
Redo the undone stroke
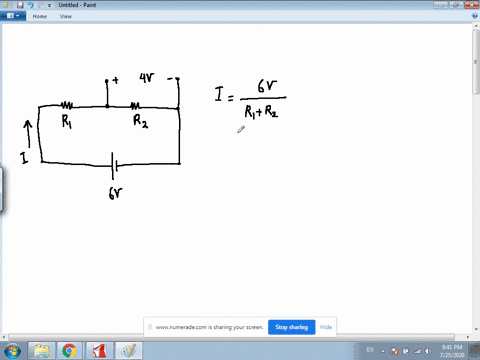tap(40, 5)
